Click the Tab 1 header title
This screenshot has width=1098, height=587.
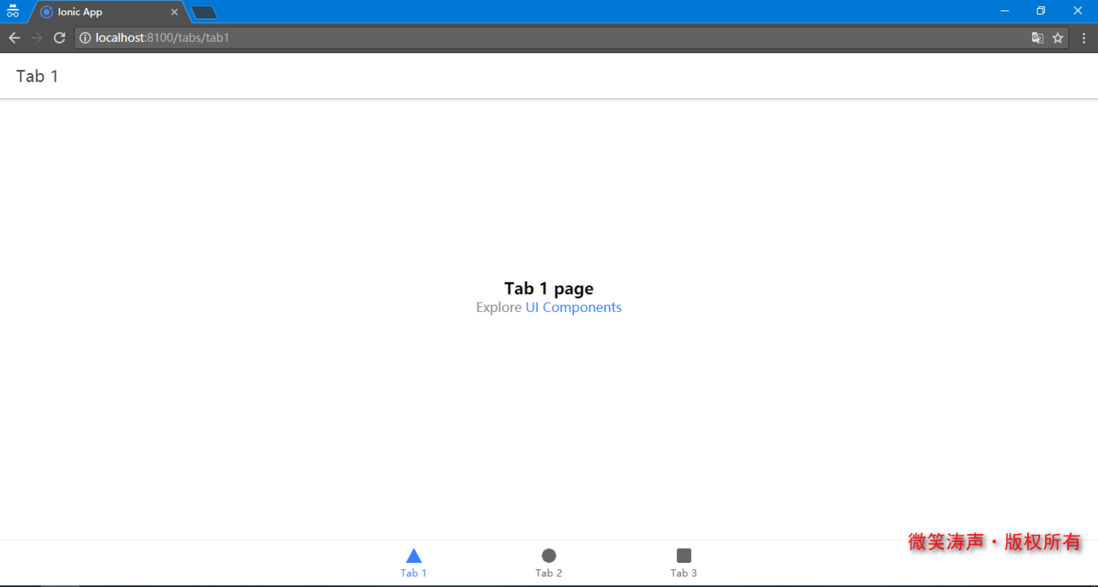click(x=37, y=76)
